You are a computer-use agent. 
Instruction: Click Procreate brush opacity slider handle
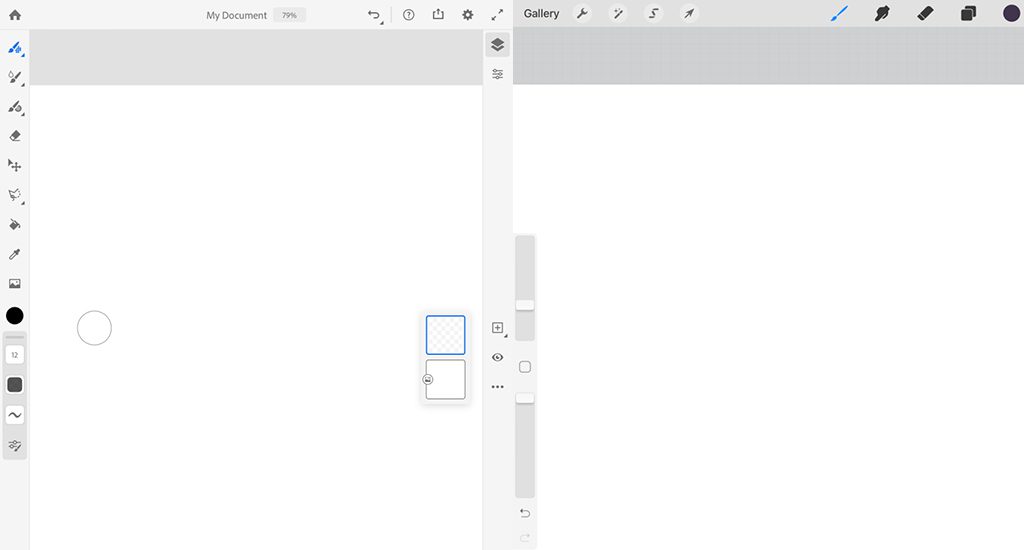(x=525, y=398)
